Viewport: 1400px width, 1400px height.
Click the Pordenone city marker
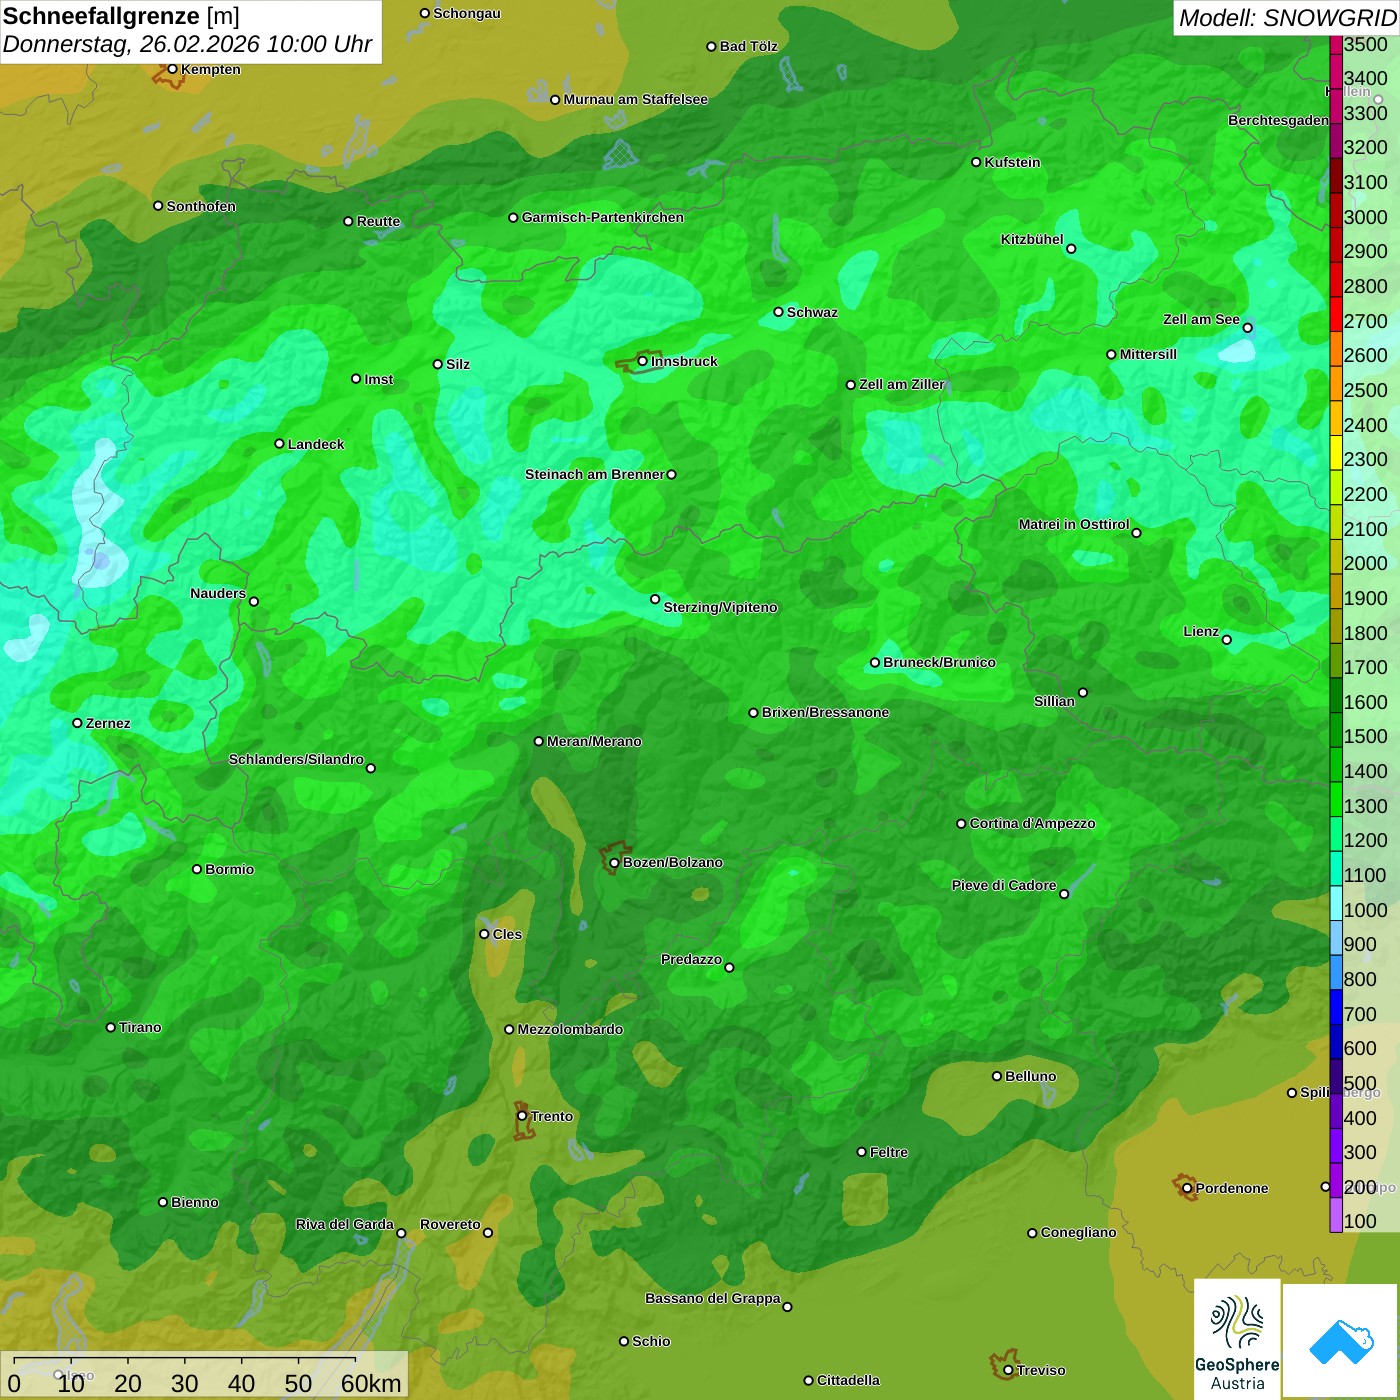1187,1188
